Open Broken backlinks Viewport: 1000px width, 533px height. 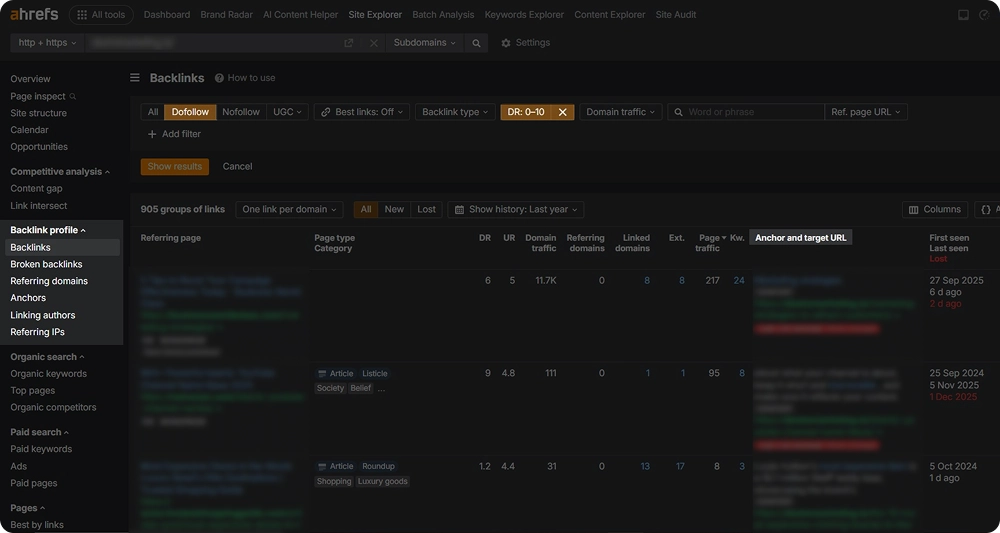[46, 264]
